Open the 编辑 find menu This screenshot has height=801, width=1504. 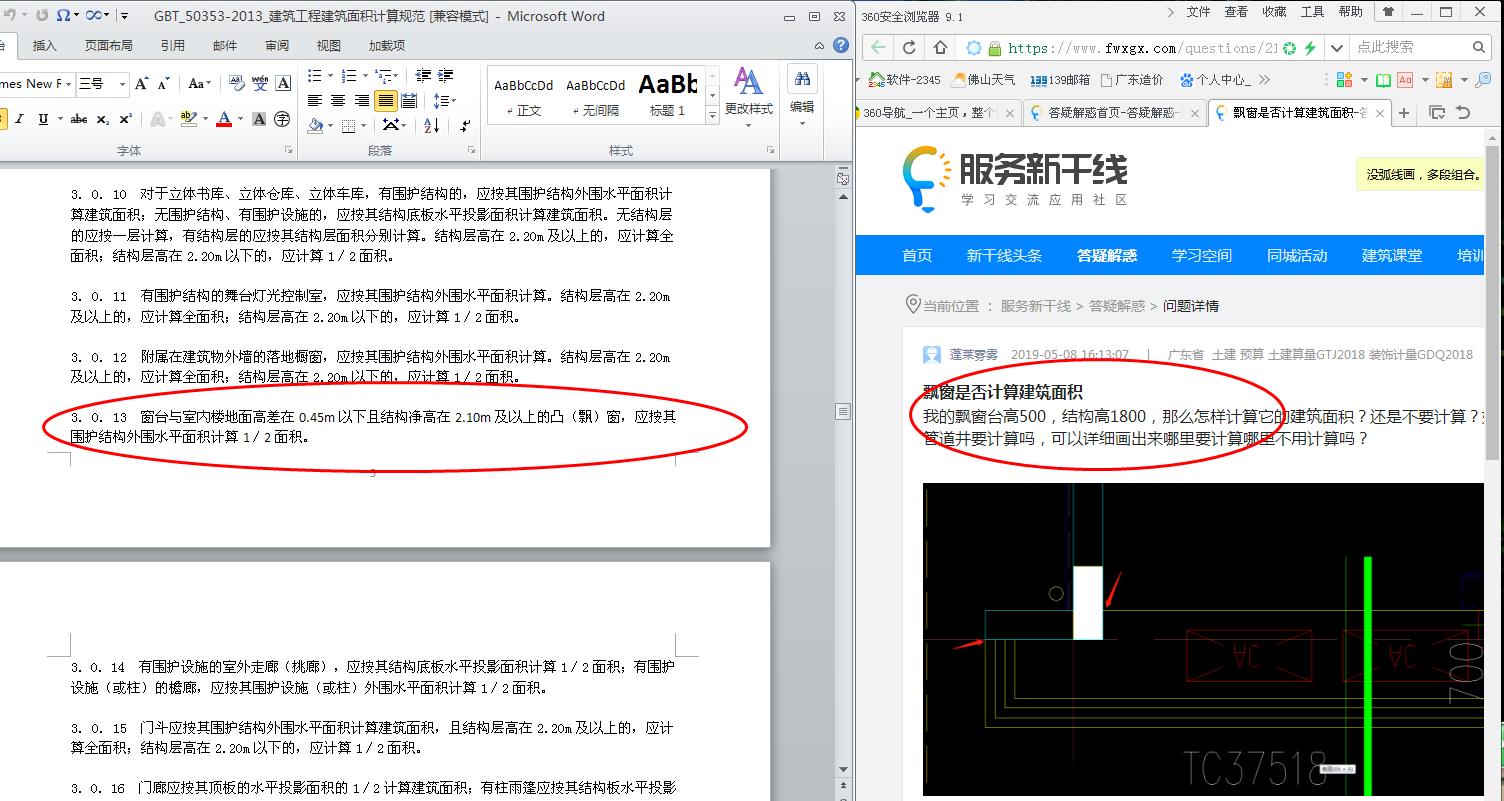(802, 96)
